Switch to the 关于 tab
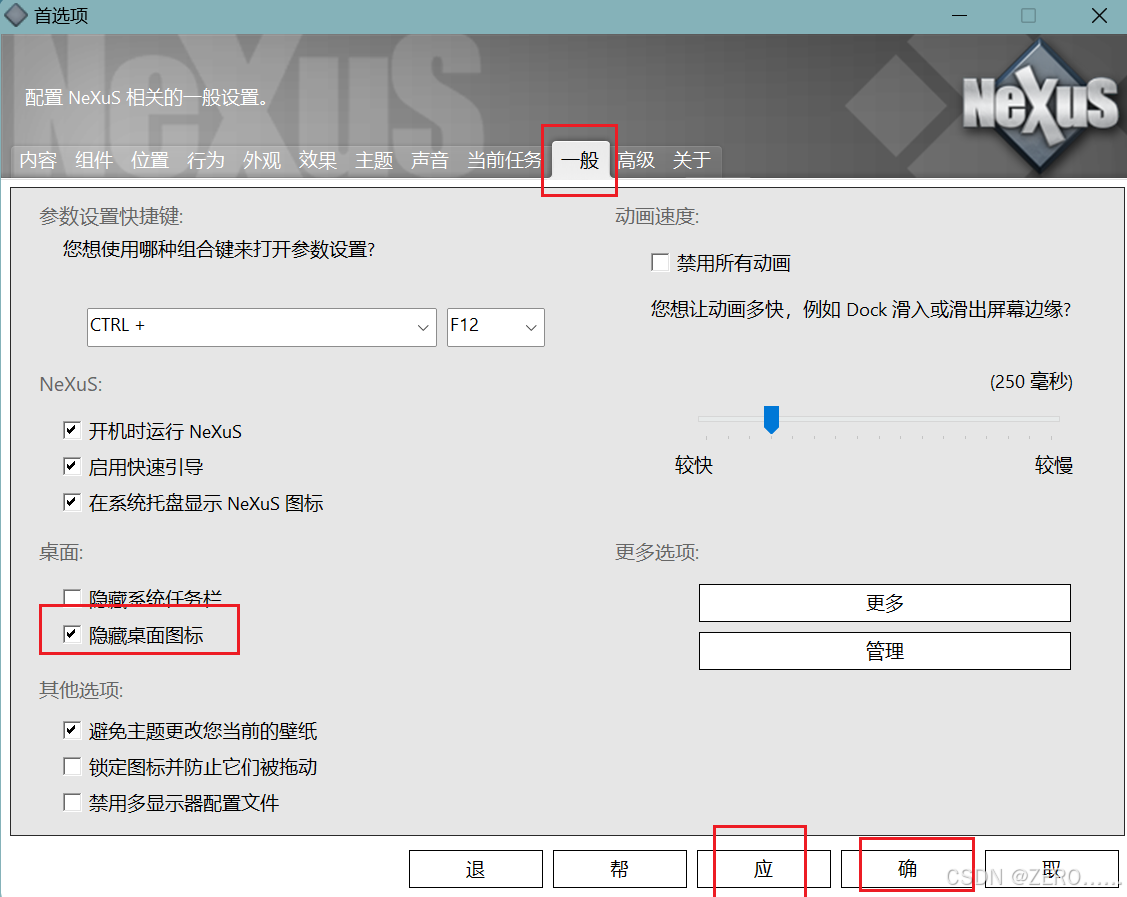 tap(692, 160)
